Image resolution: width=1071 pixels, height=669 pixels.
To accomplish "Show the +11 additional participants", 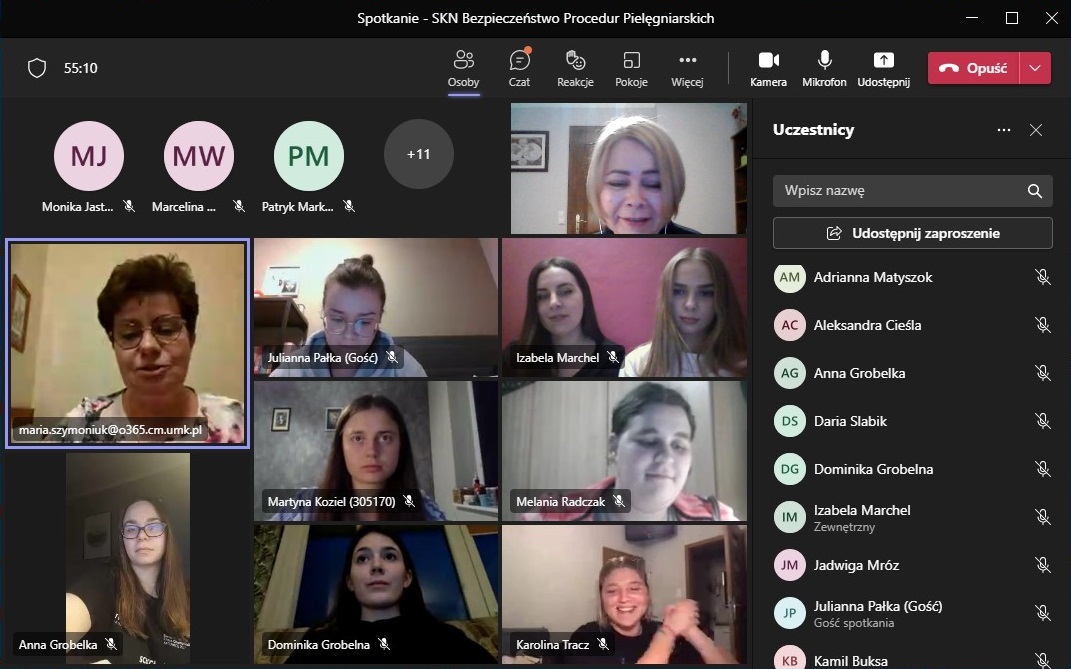I will coord(418,154).
